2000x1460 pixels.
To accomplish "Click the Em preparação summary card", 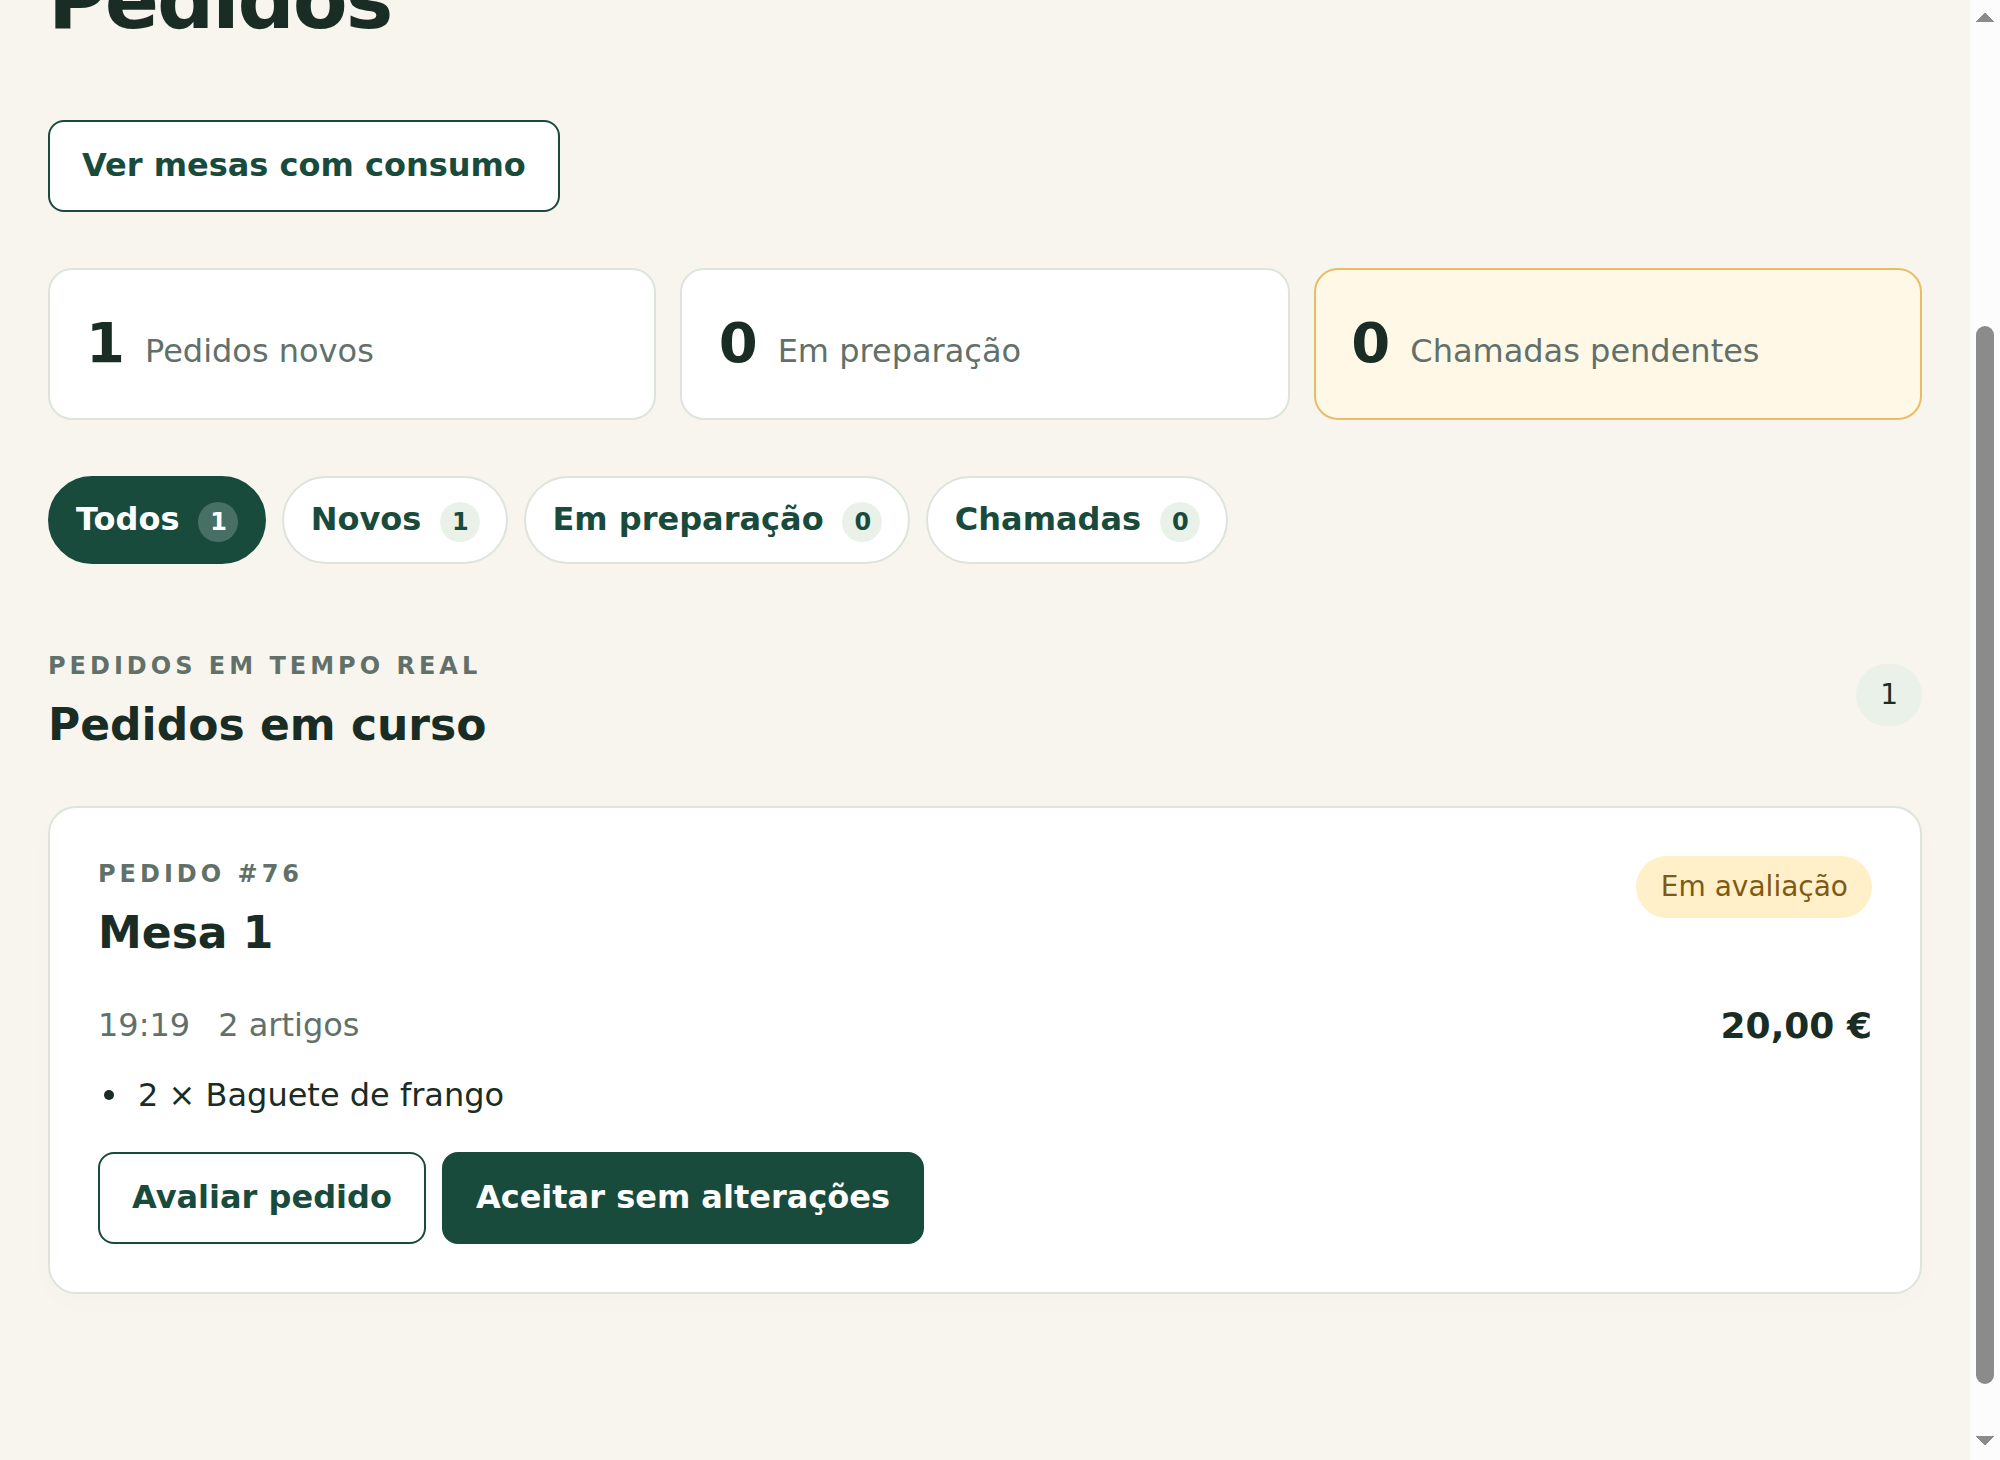I will (x=985, y=344).
